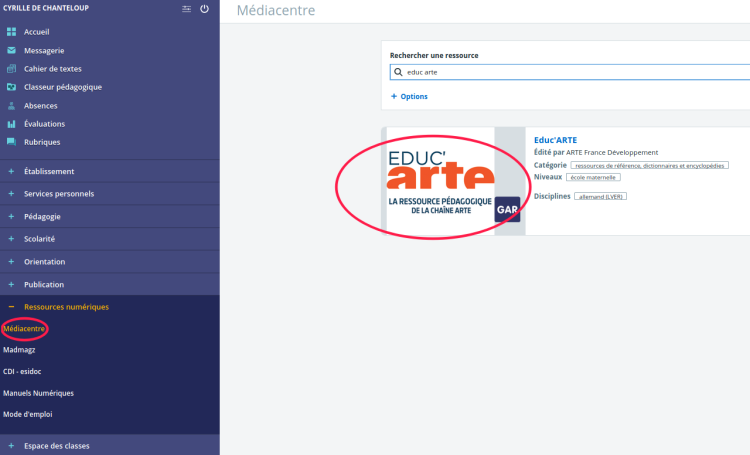Click the Rechercher une ressource search field

click(x=570, y=72)
